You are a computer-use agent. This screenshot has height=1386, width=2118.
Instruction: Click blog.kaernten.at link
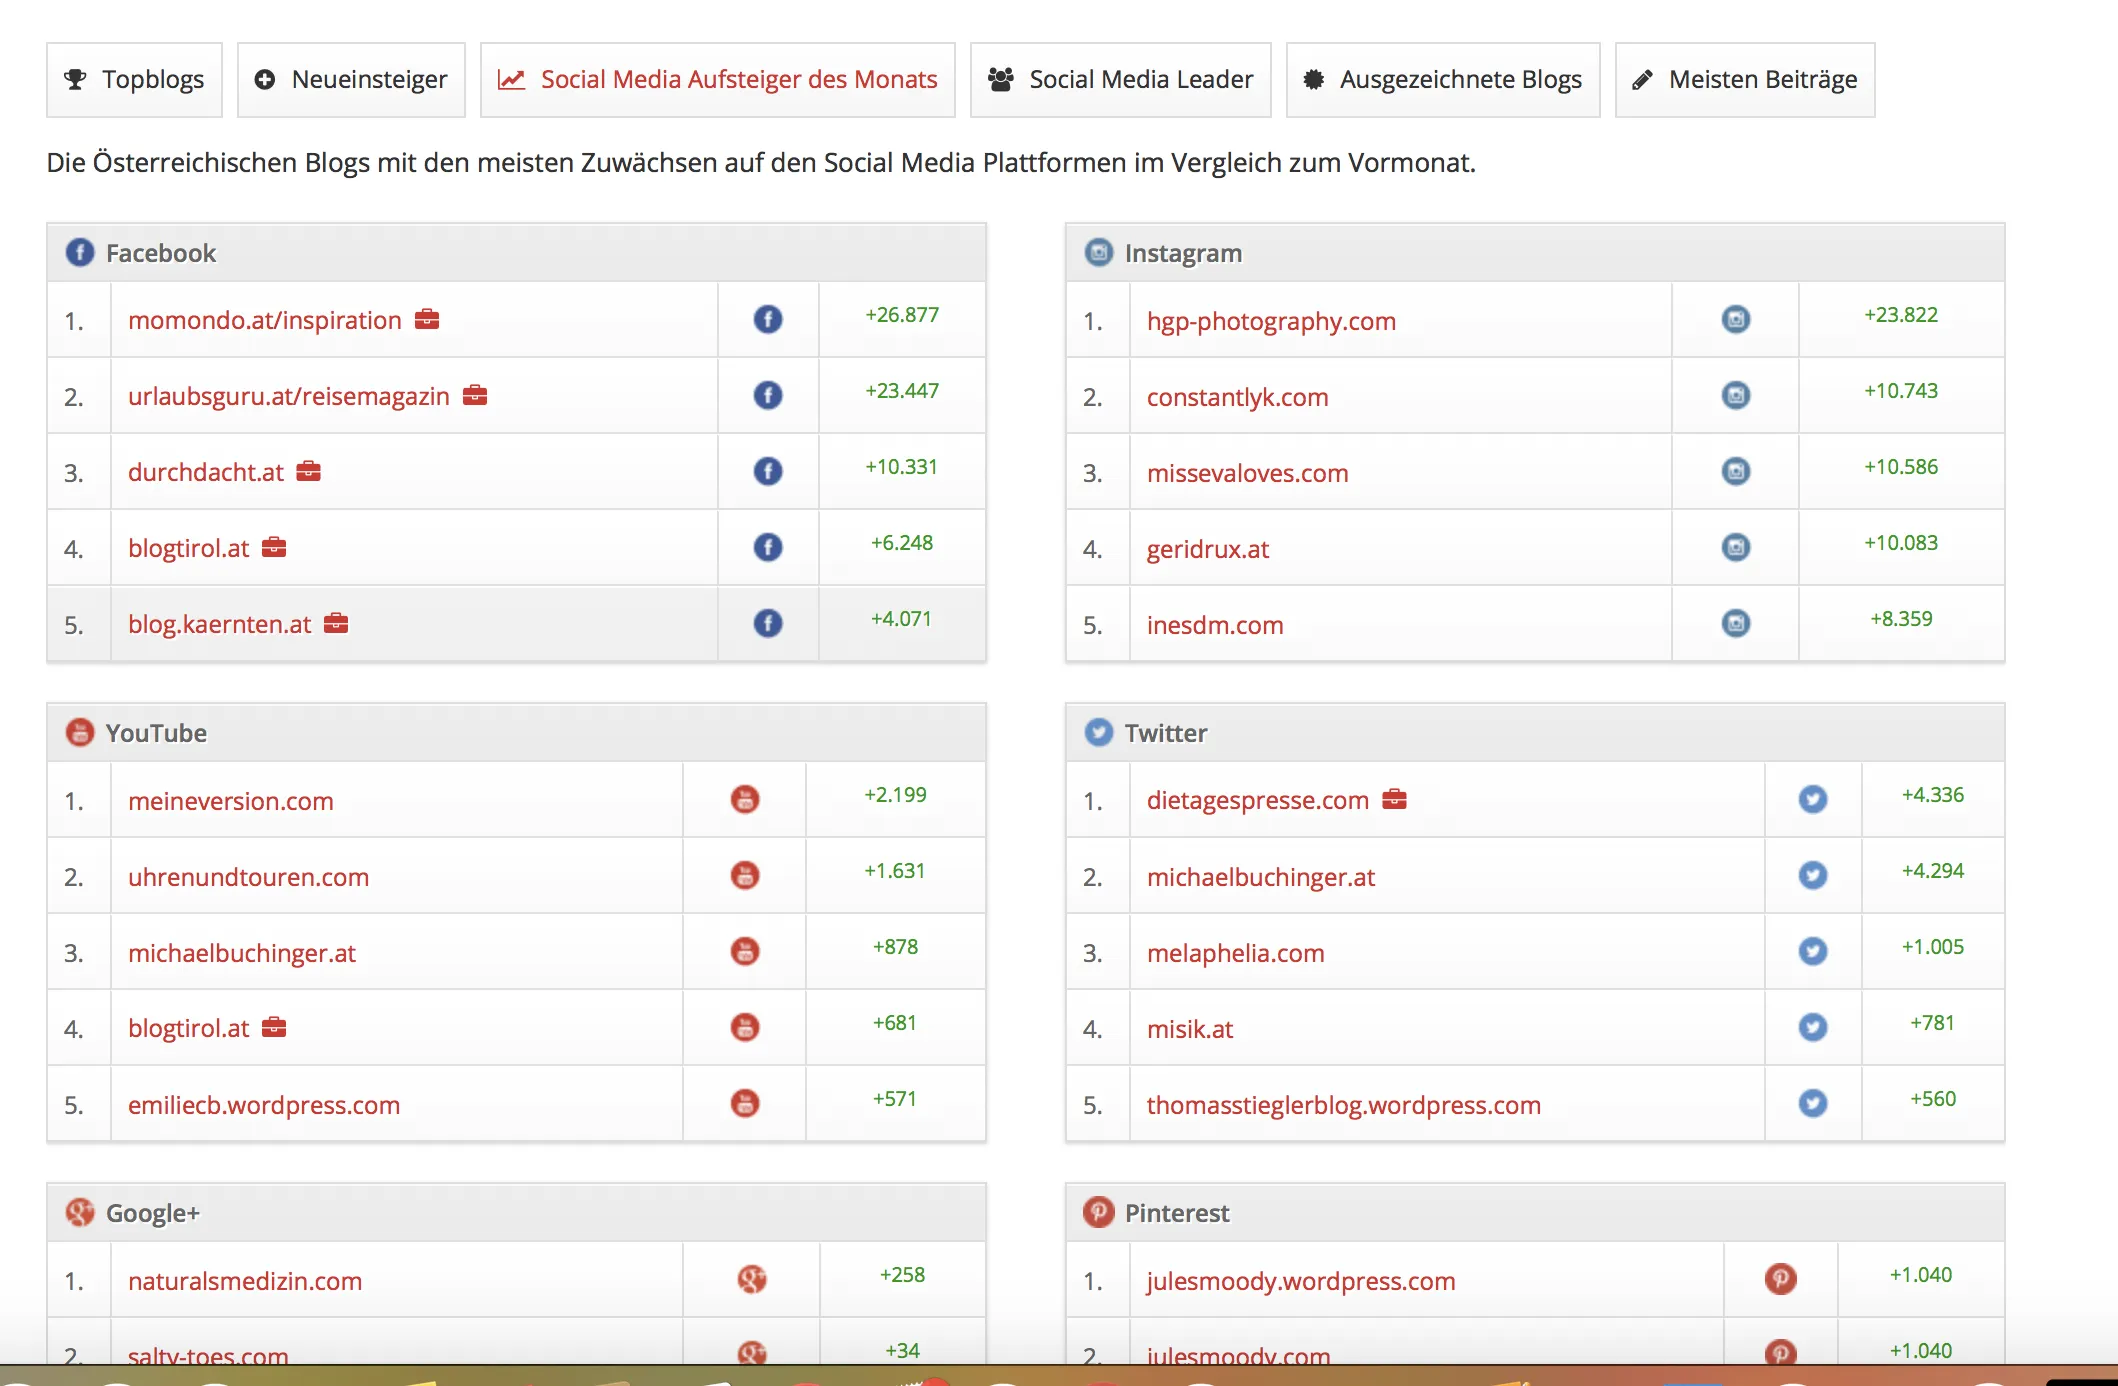219,624
